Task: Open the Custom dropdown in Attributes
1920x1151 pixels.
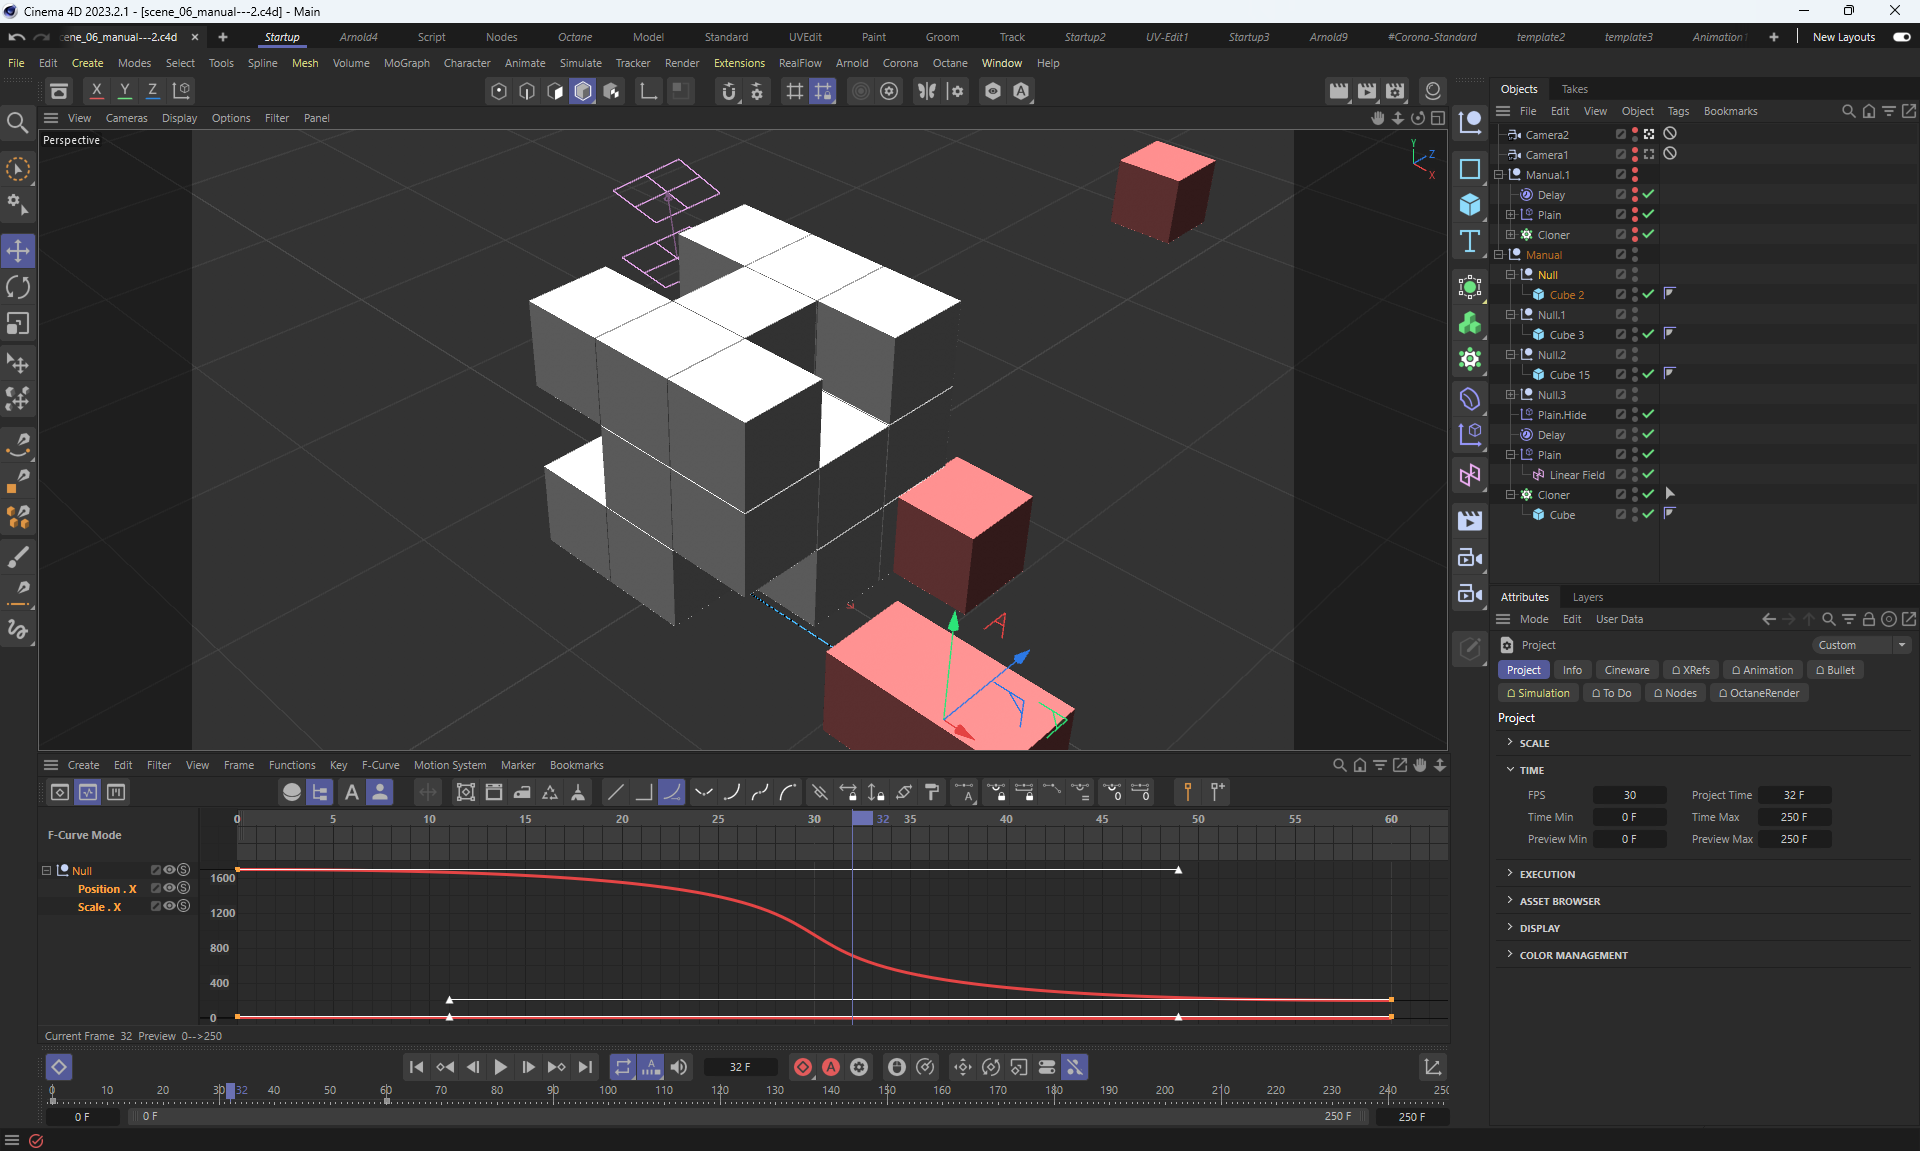Action: (1861, 645)
